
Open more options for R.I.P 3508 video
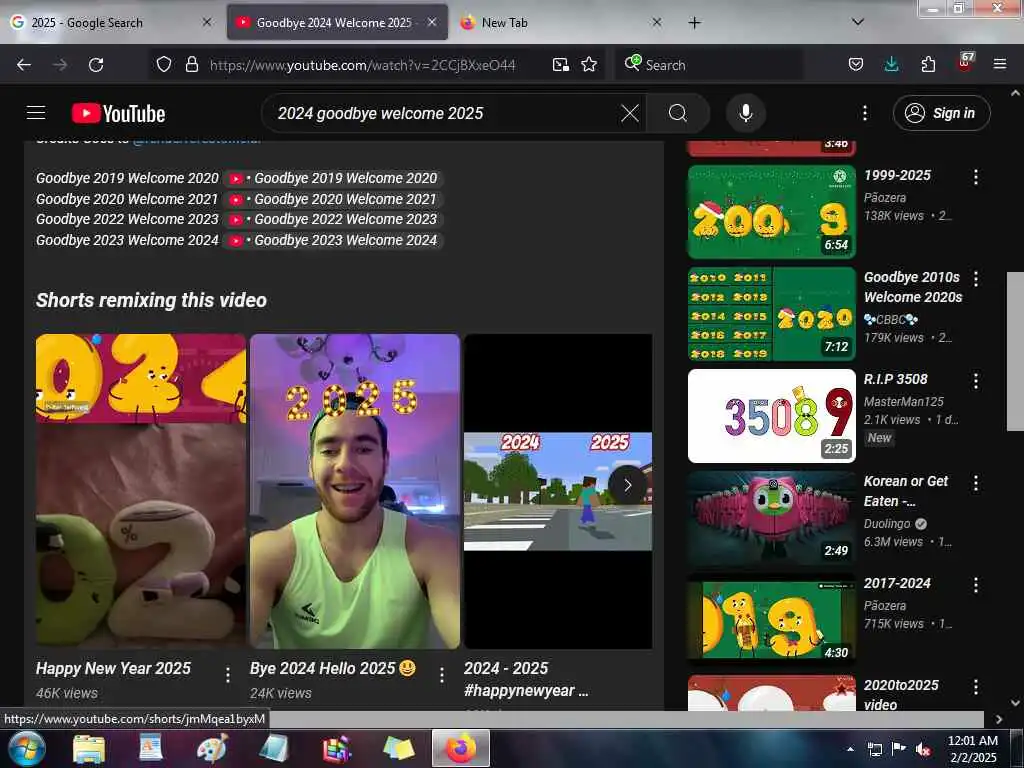point(976,381)
